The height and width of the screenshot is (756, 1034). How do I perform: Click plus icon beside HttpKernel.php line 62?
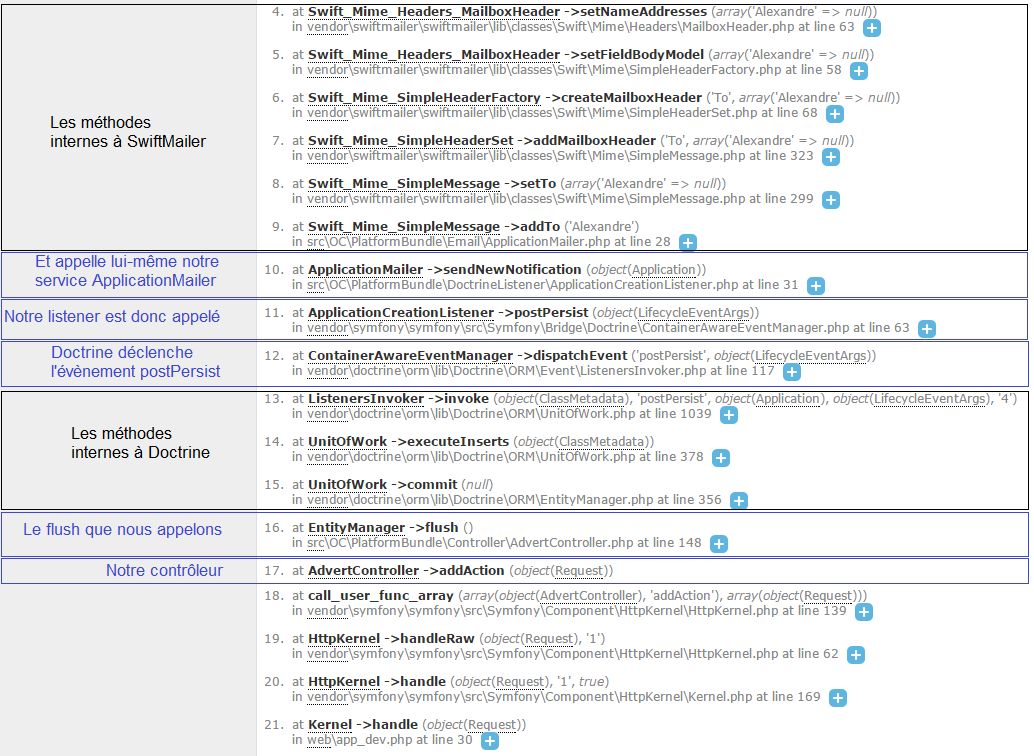(856, 654)
